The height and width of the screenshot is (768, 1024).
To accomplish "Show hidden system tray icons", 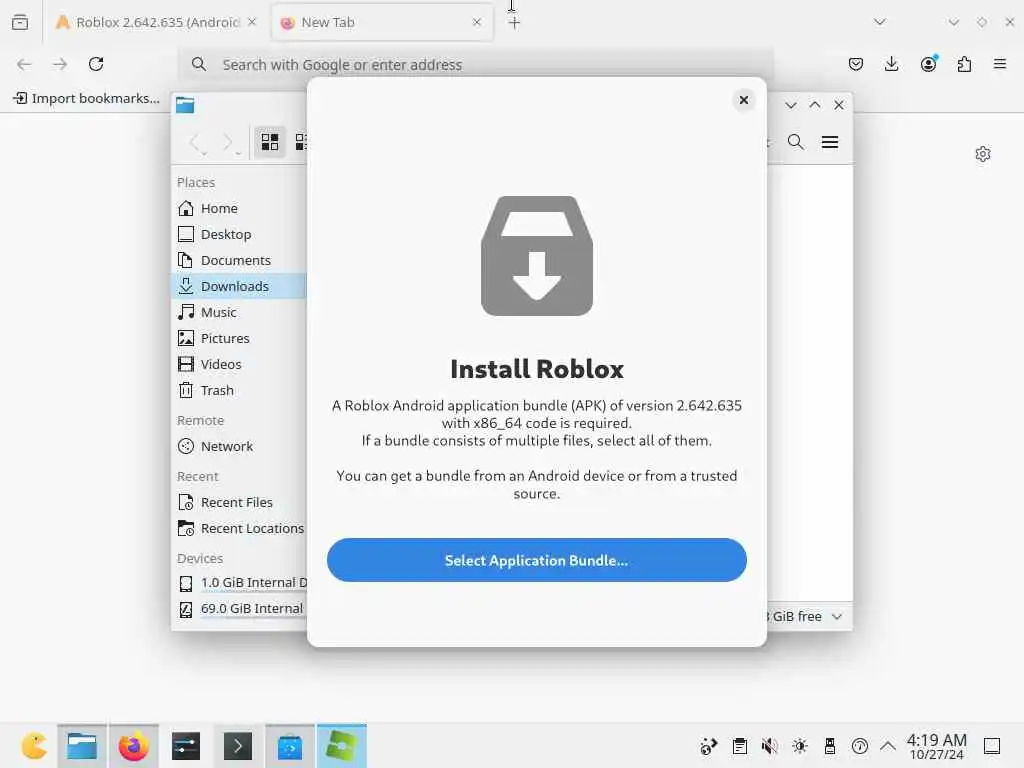I will tap(888, 746).
